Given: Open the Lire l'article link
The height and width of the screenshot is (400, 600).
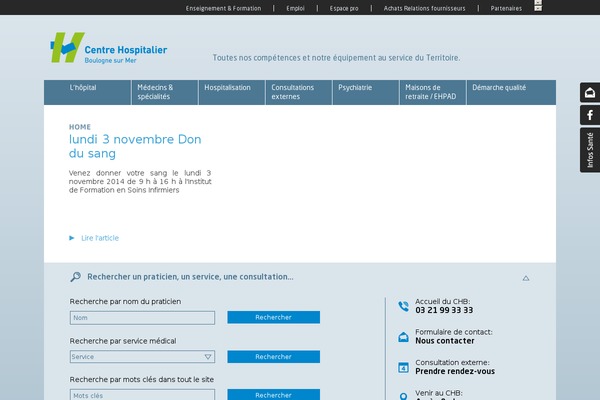Looking at the screenshot, I should pos(100,238).
